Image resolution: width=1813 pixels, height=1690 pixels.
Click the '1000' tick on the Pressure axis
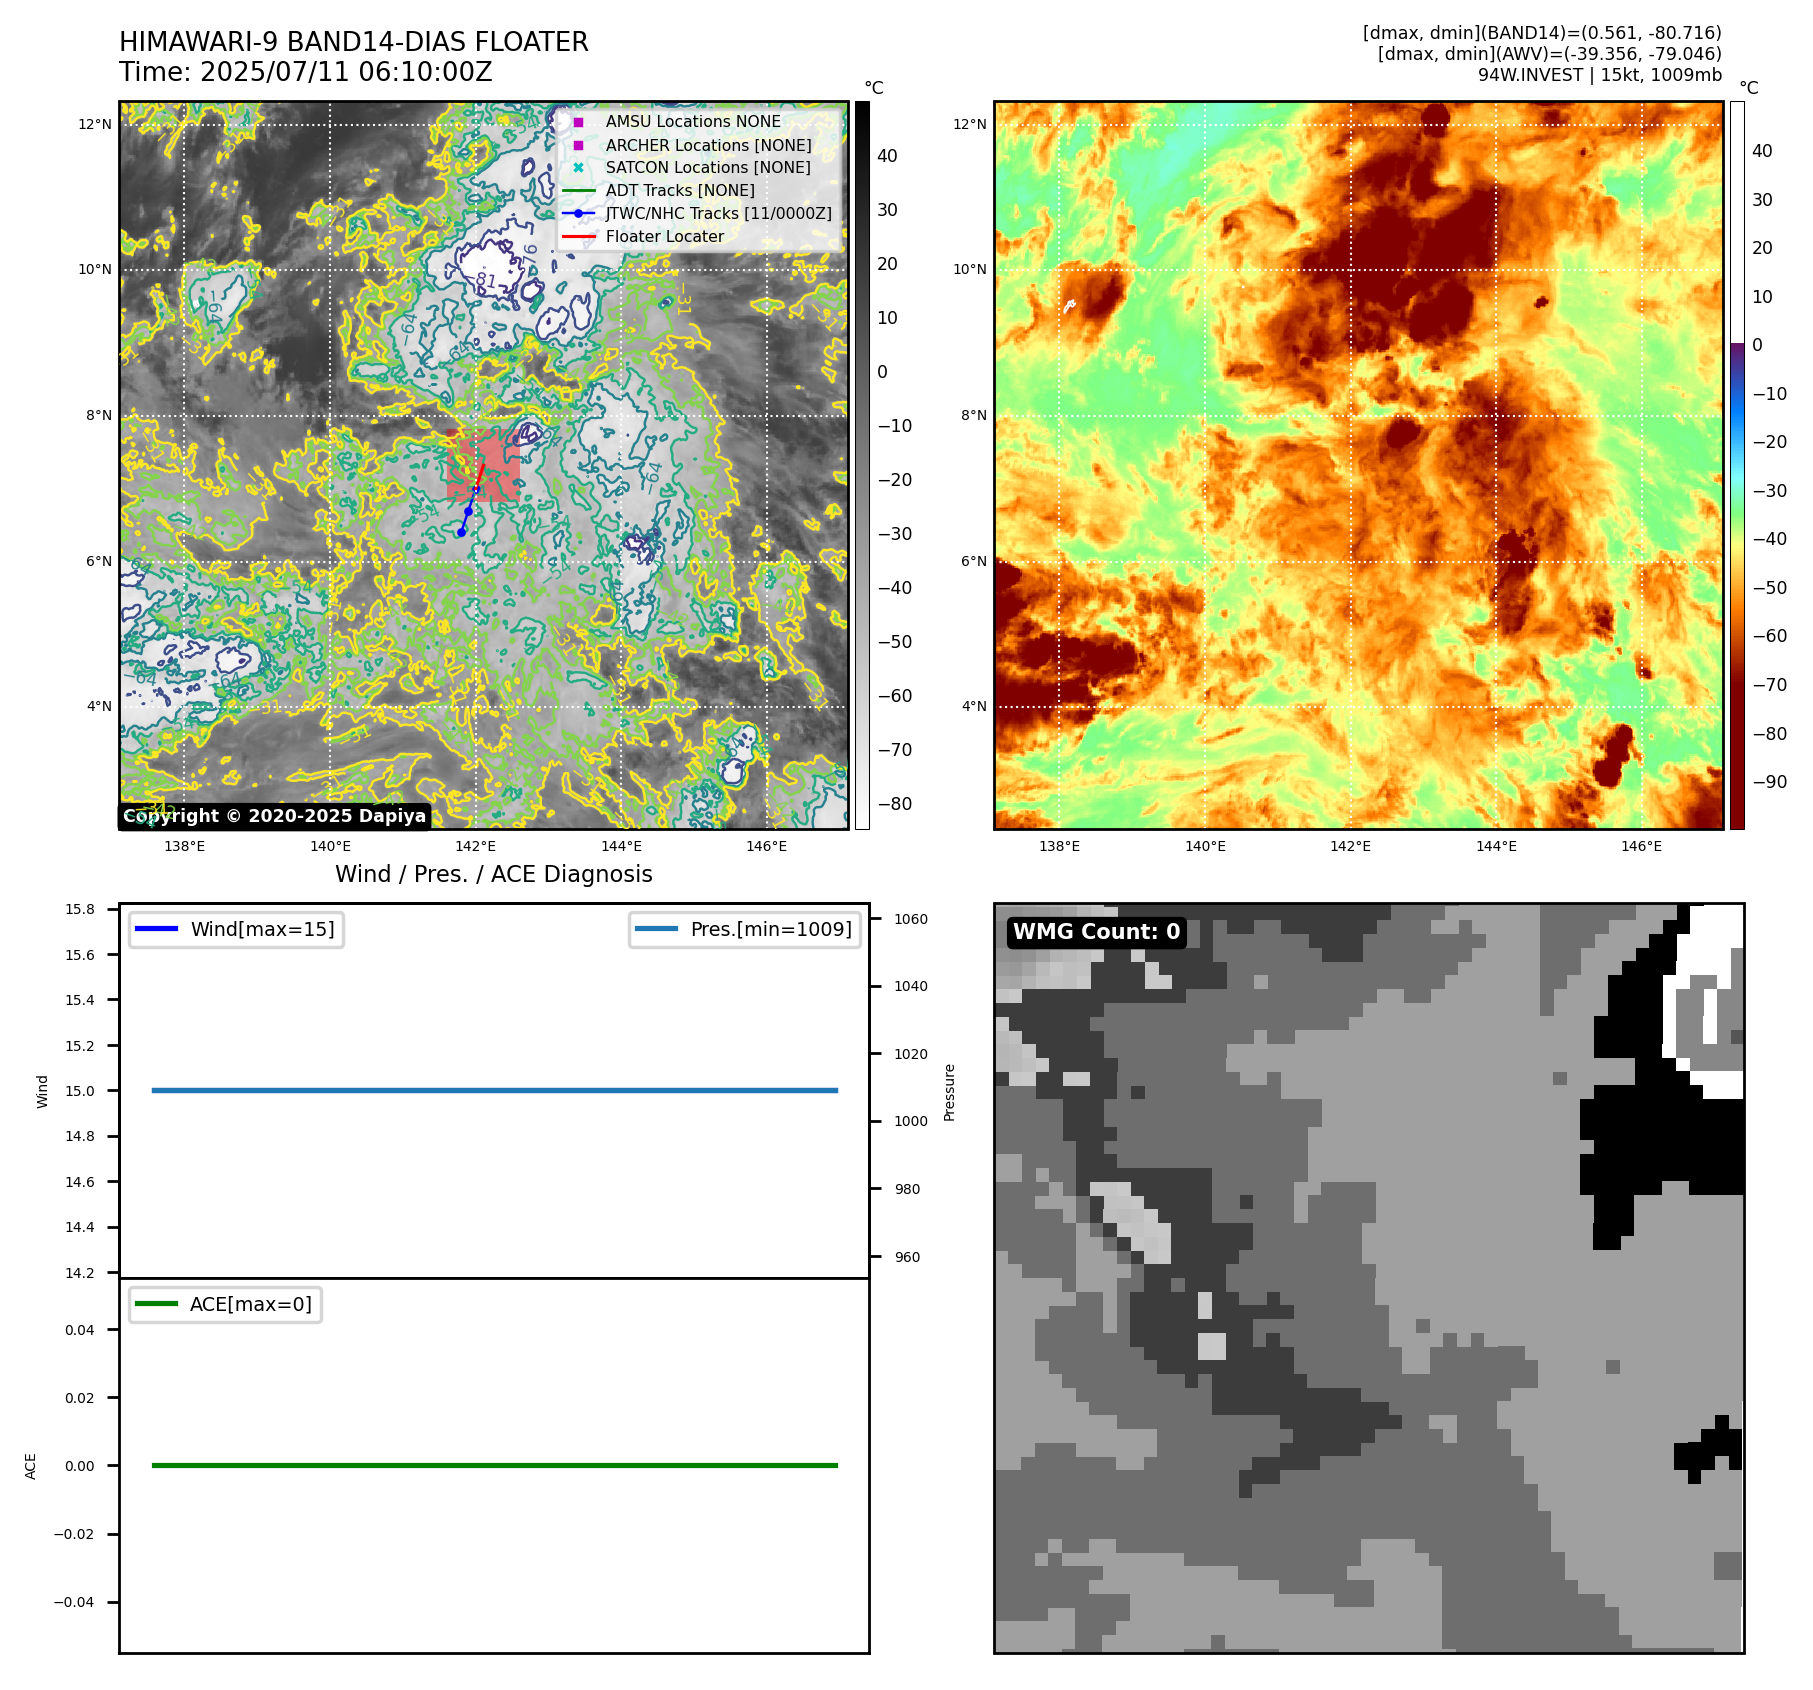pyautogui.click(x=911, y=1121)
